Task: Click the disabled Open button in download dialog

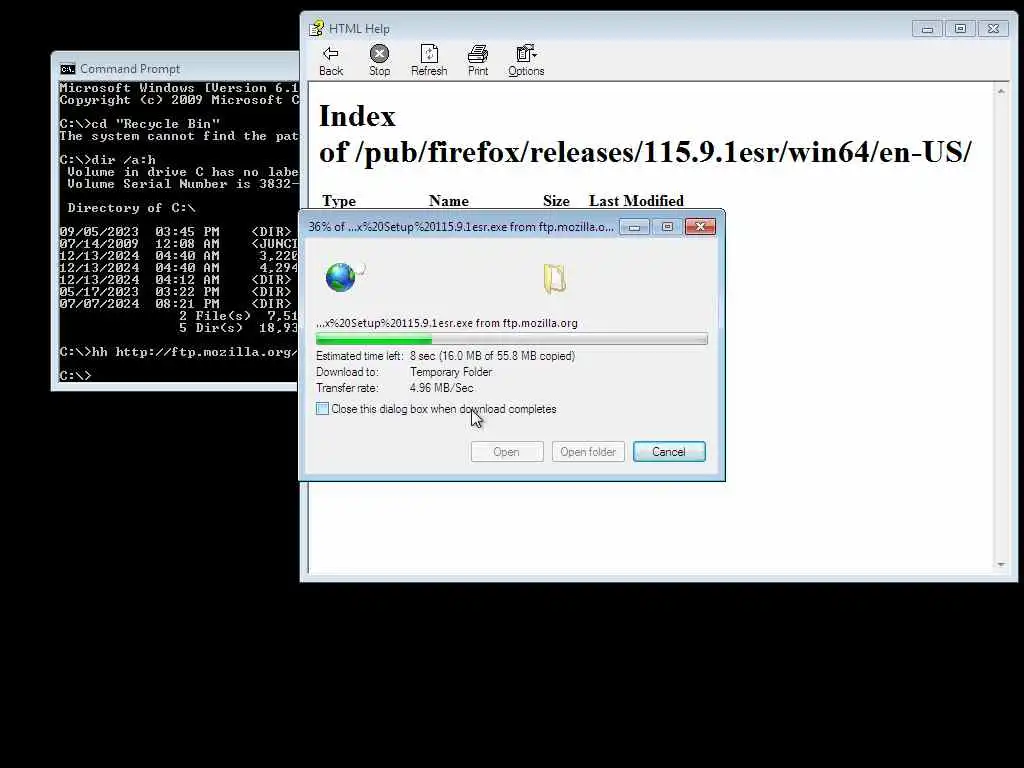Action: 507,452
